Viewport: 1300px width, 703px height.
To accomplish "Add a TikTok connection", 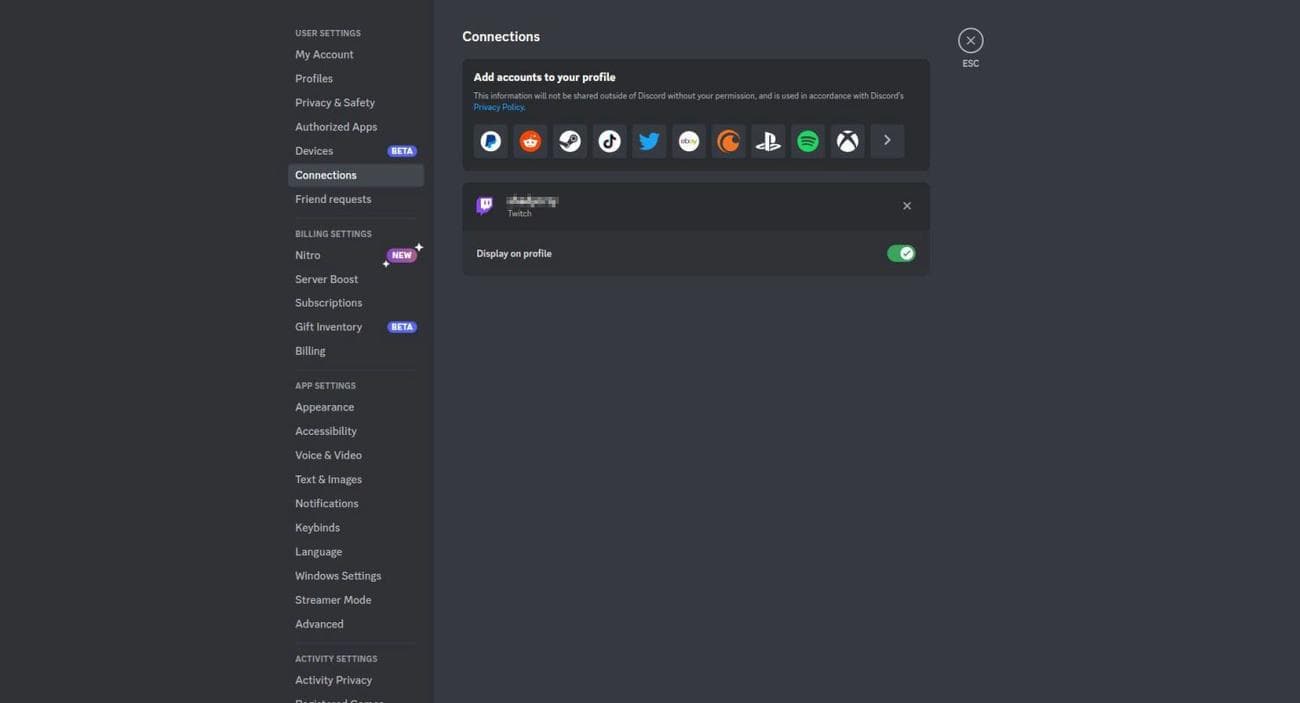I will click(x=609, y=140).
